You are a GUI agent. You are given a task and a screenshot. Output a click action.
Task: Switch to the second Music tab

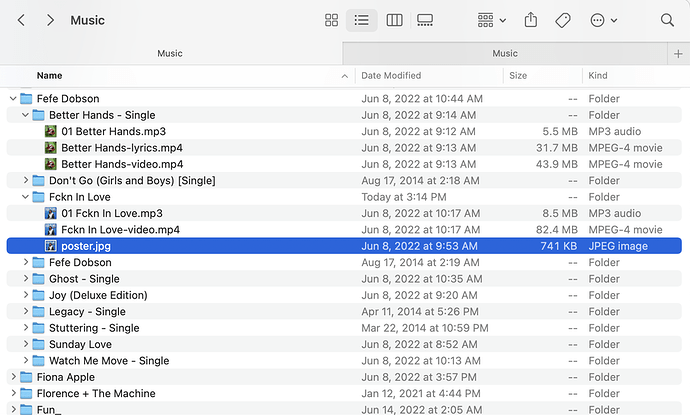click(505, 53)
